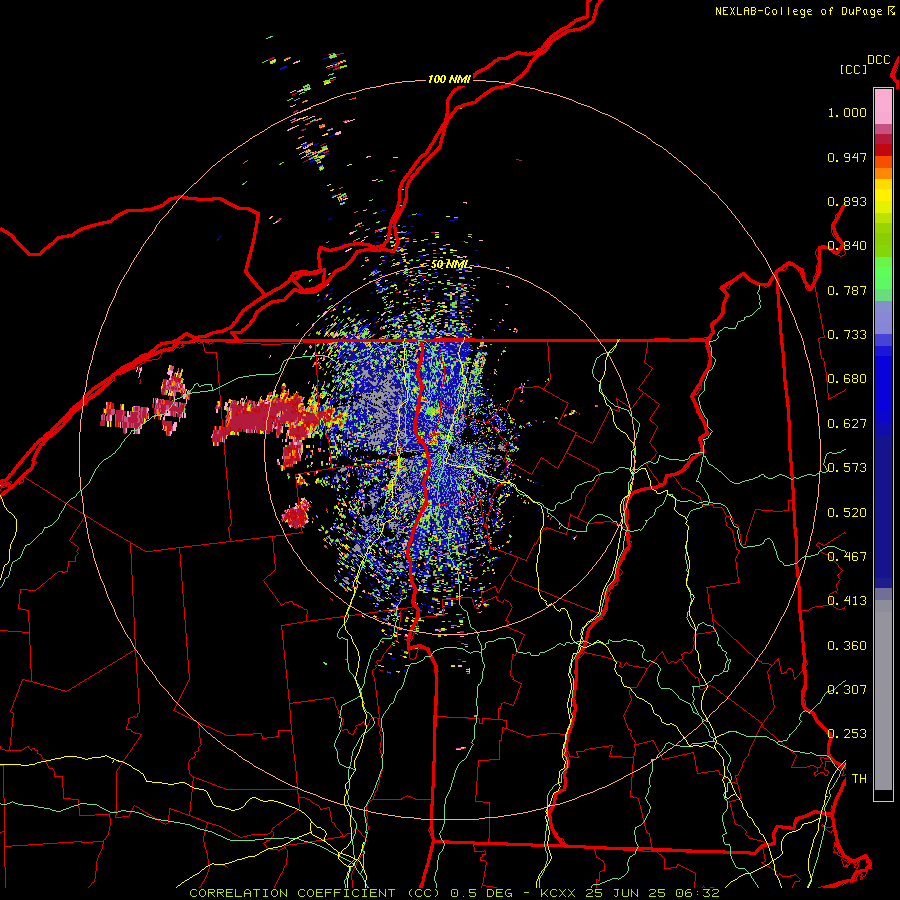
Task: Click the 0.413 legend value
Action: click(x=847, y=601)
